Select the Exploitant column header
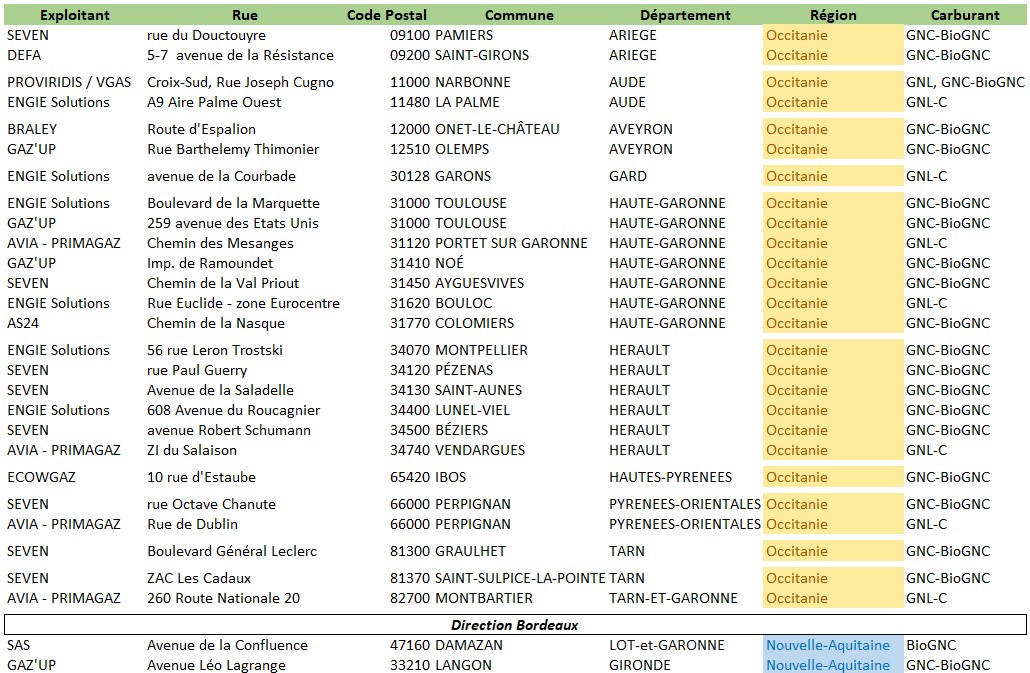1030x673 pixels. (75, 15)
